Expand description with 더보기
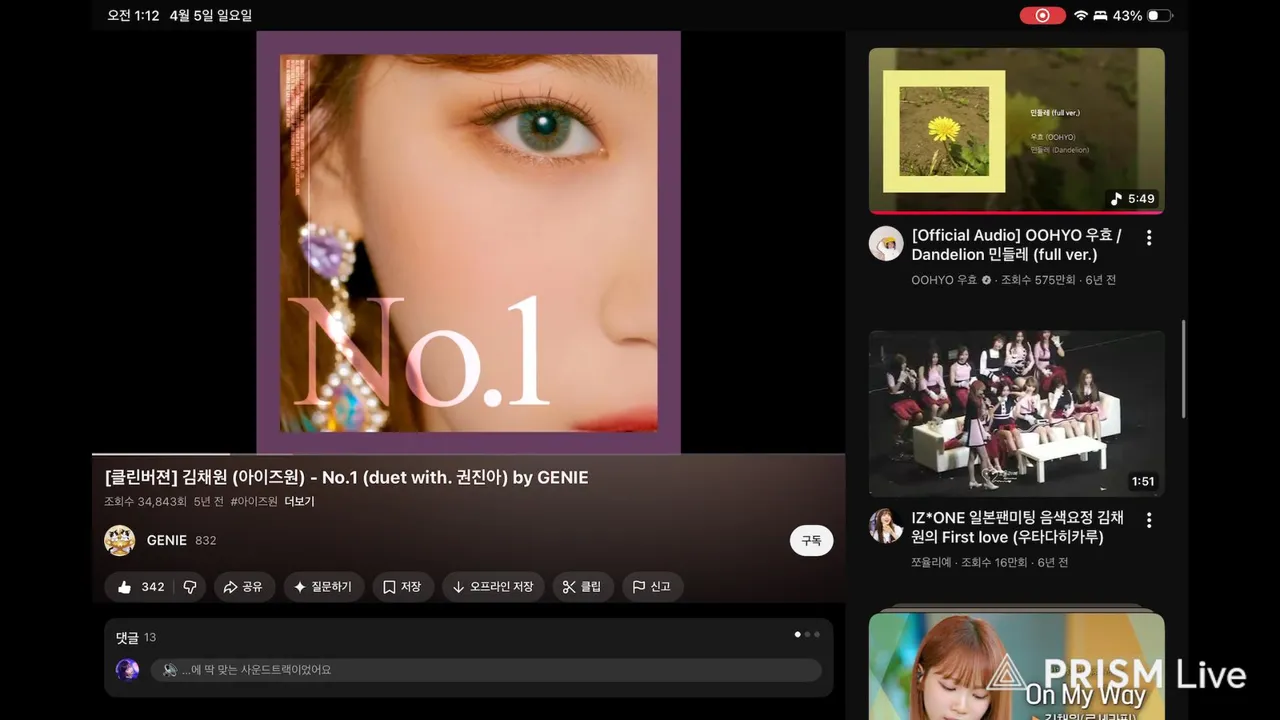The image size is (1280, 720). point(299,502)
